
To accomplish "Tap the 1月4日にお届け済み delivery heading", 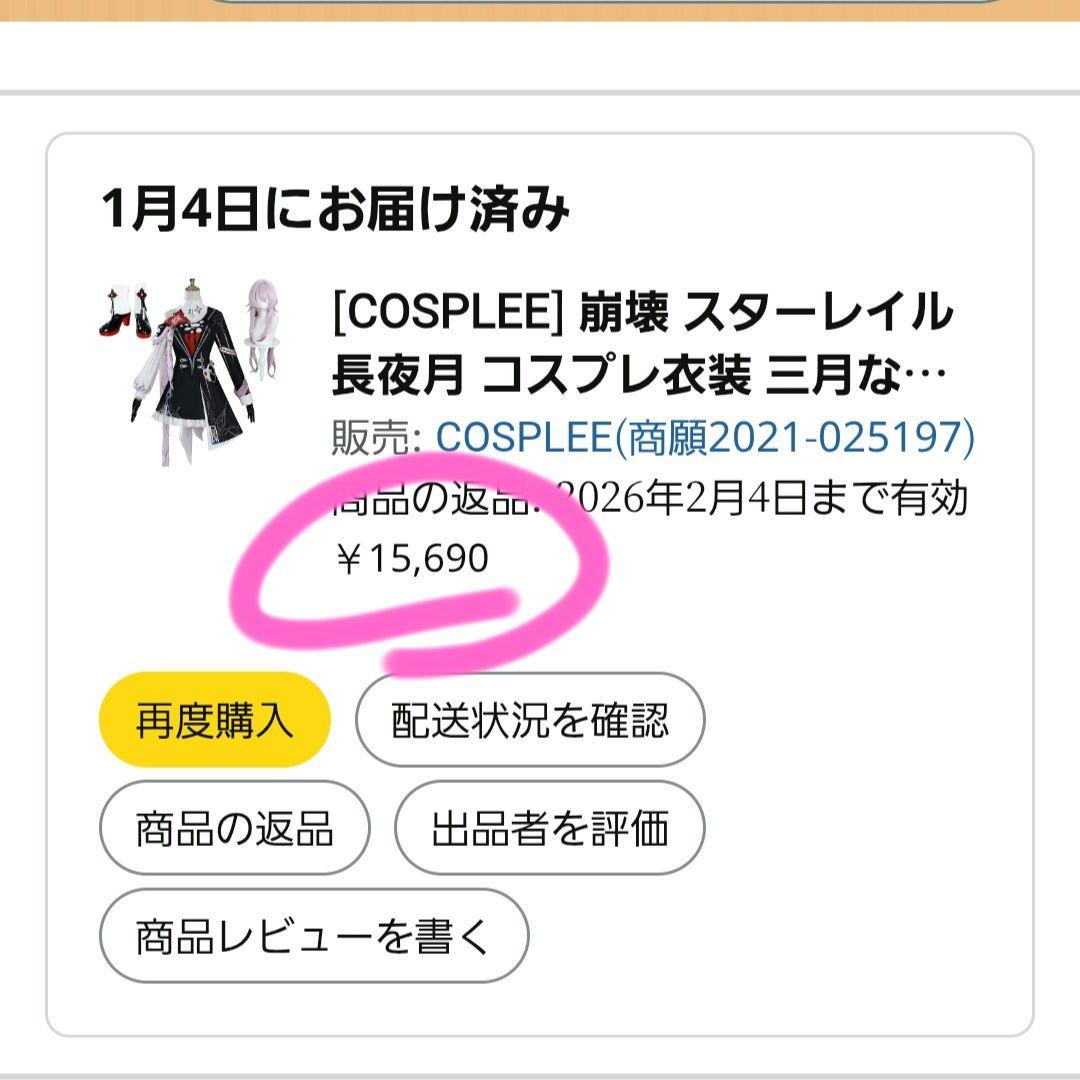I will (x=335, y=208).
